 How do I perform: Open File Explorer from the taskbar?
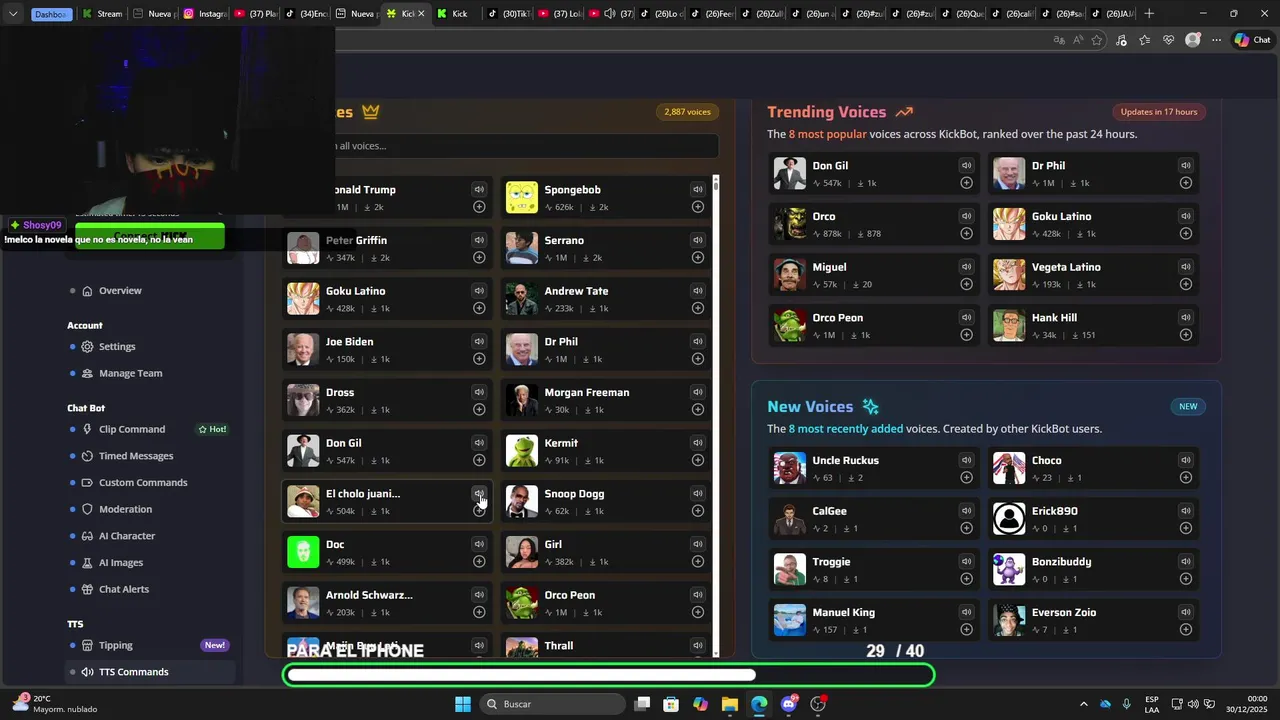tap(730, 704)
